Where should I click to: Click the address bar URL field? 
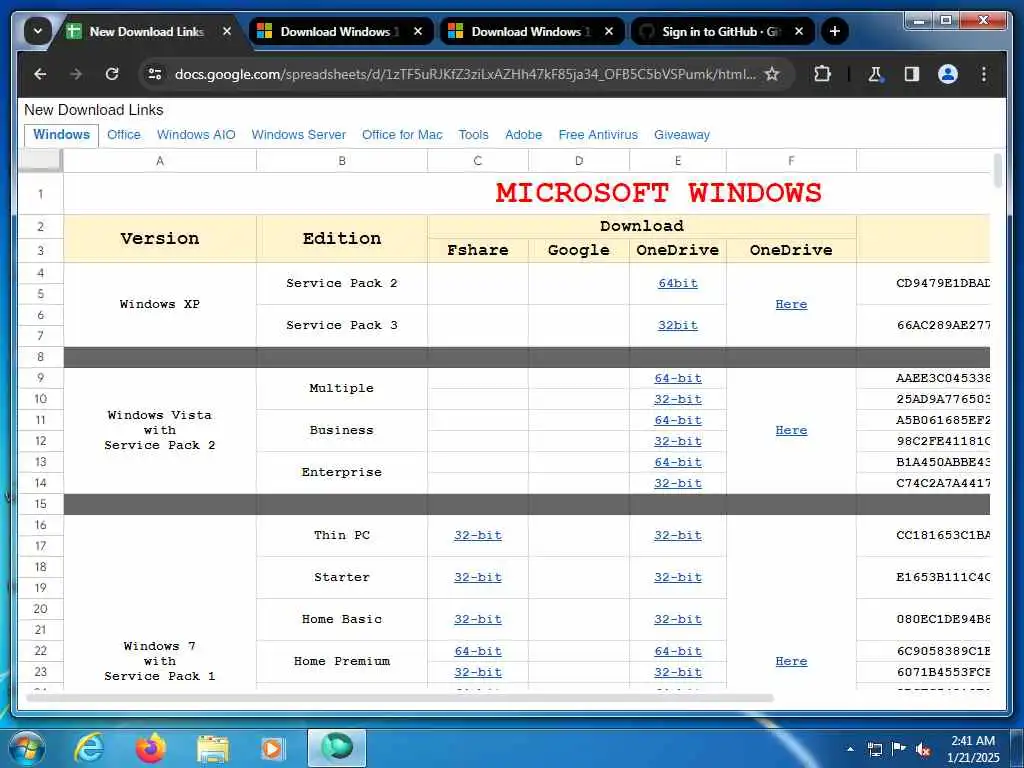(464, 74)
